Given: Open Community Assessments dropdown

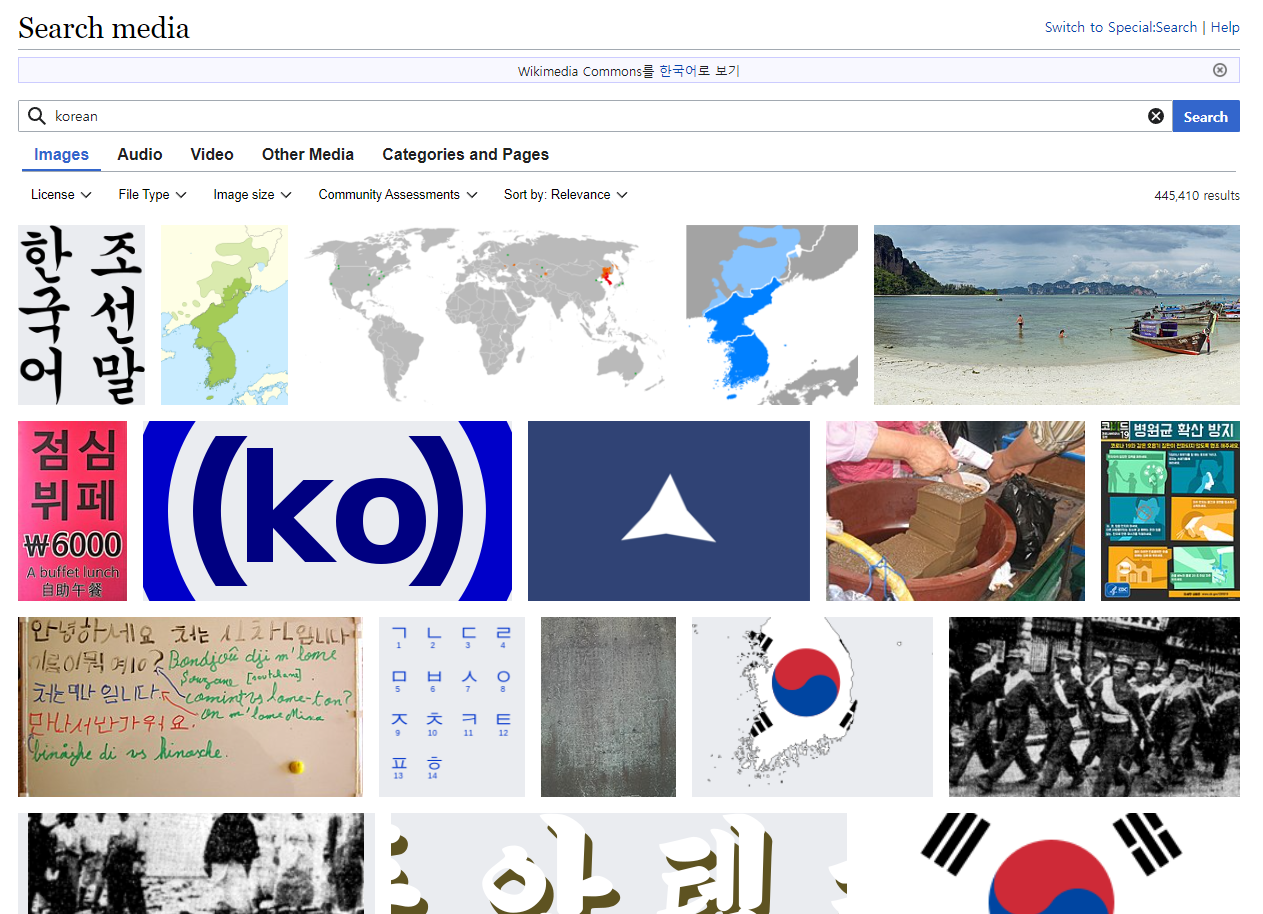Looking at the screenshot, I should [398, 195].
